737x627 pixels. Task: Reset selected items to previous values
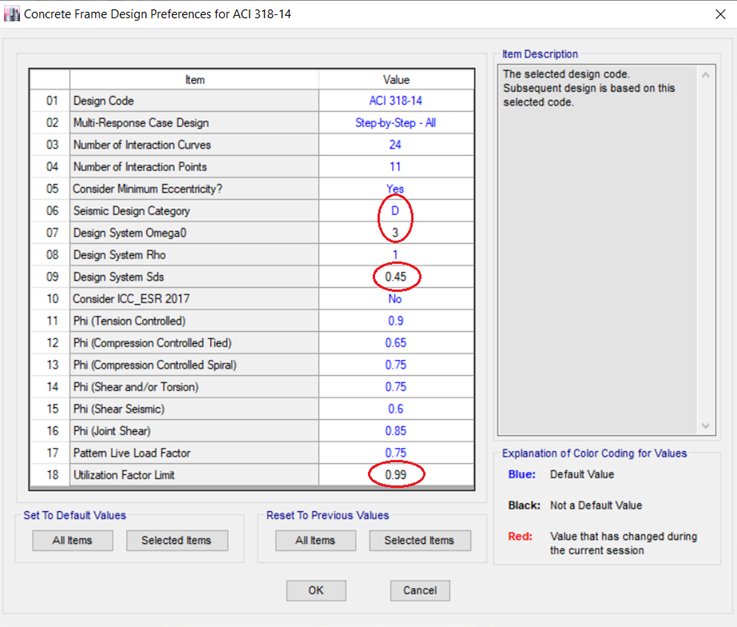click(x=419, y=540)
